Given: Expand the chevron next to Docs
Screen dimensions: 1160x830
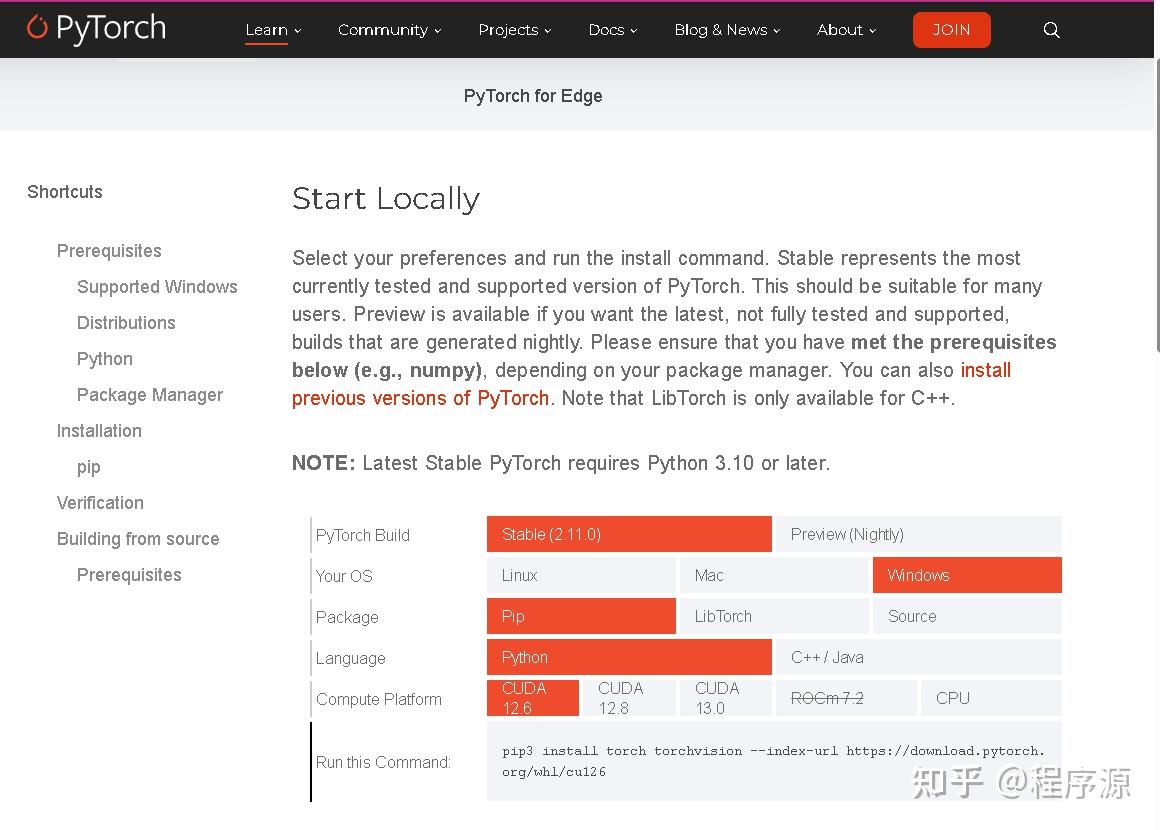Looking at the screenshot, I should coord(633,31).
